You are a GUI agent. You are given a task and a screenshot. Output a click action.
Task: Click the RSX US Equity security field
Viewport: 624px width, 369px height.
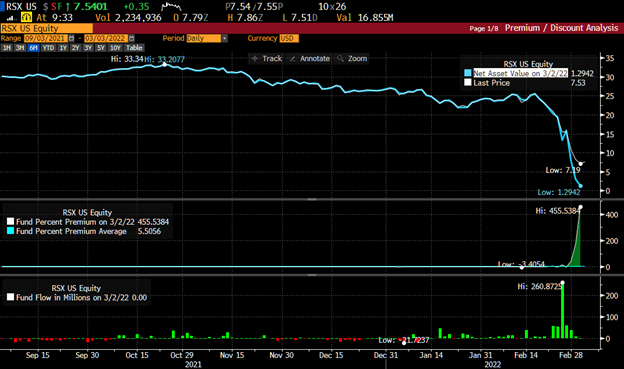point(47,28)
